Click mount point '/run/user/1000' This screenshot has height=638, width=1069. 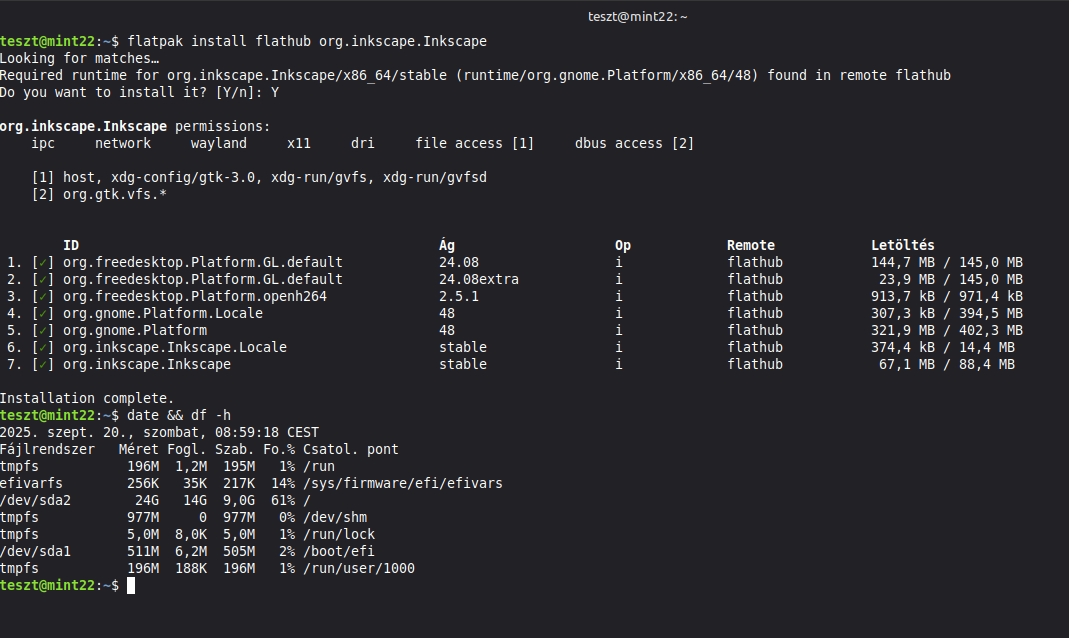tap(359, 568)
